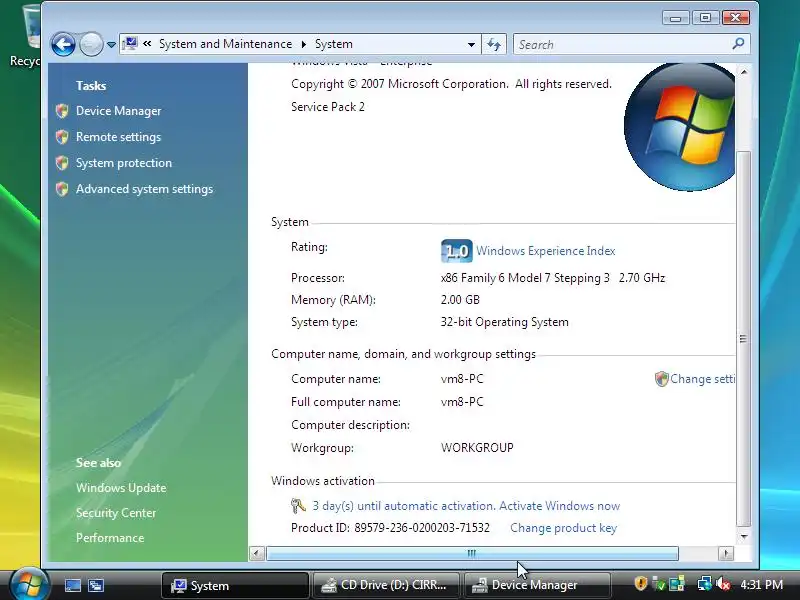Open Performance under See also

tap(110, 538)
